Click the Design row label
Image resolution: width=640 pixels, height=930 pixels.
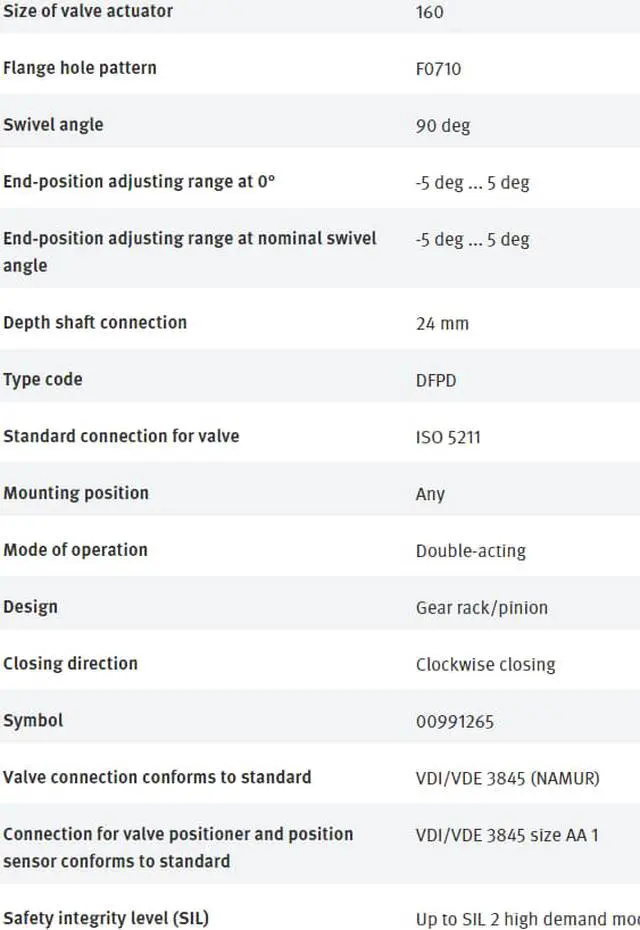[30, 607]
